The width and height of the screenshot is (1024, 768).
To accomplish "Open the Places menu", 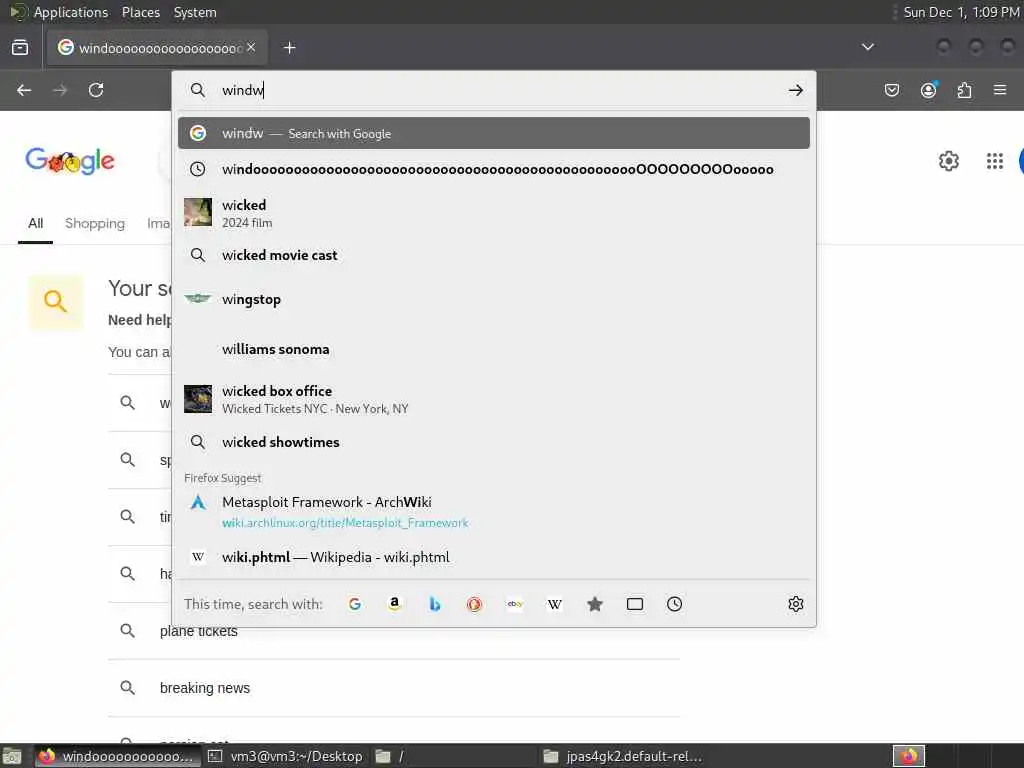I will click(x=140, y=12).
